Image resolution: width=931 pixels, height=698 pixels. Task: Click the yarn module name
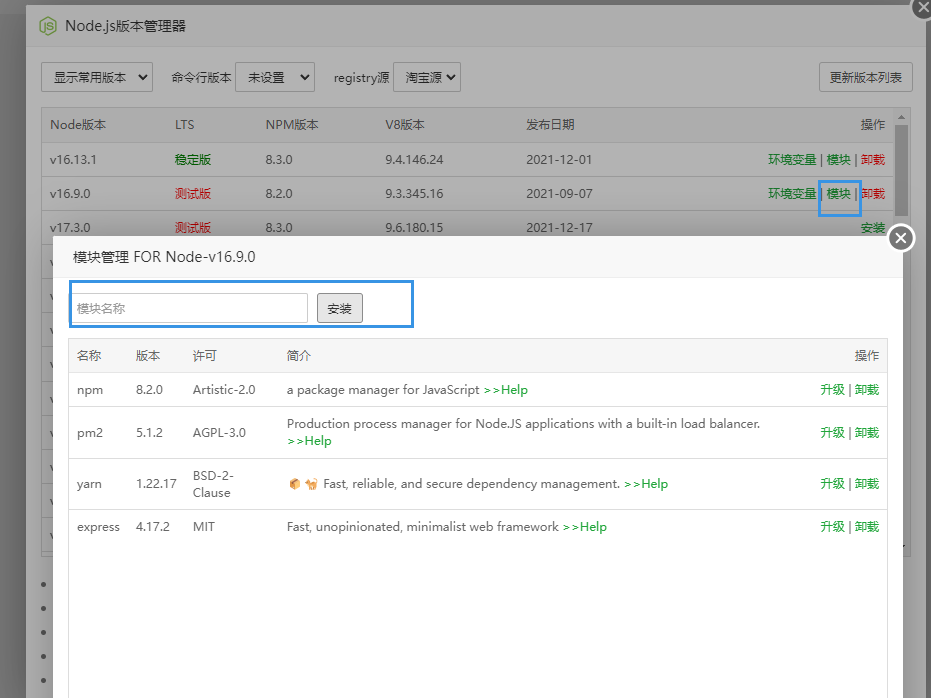pyautogui.click(x=89, y=484)
